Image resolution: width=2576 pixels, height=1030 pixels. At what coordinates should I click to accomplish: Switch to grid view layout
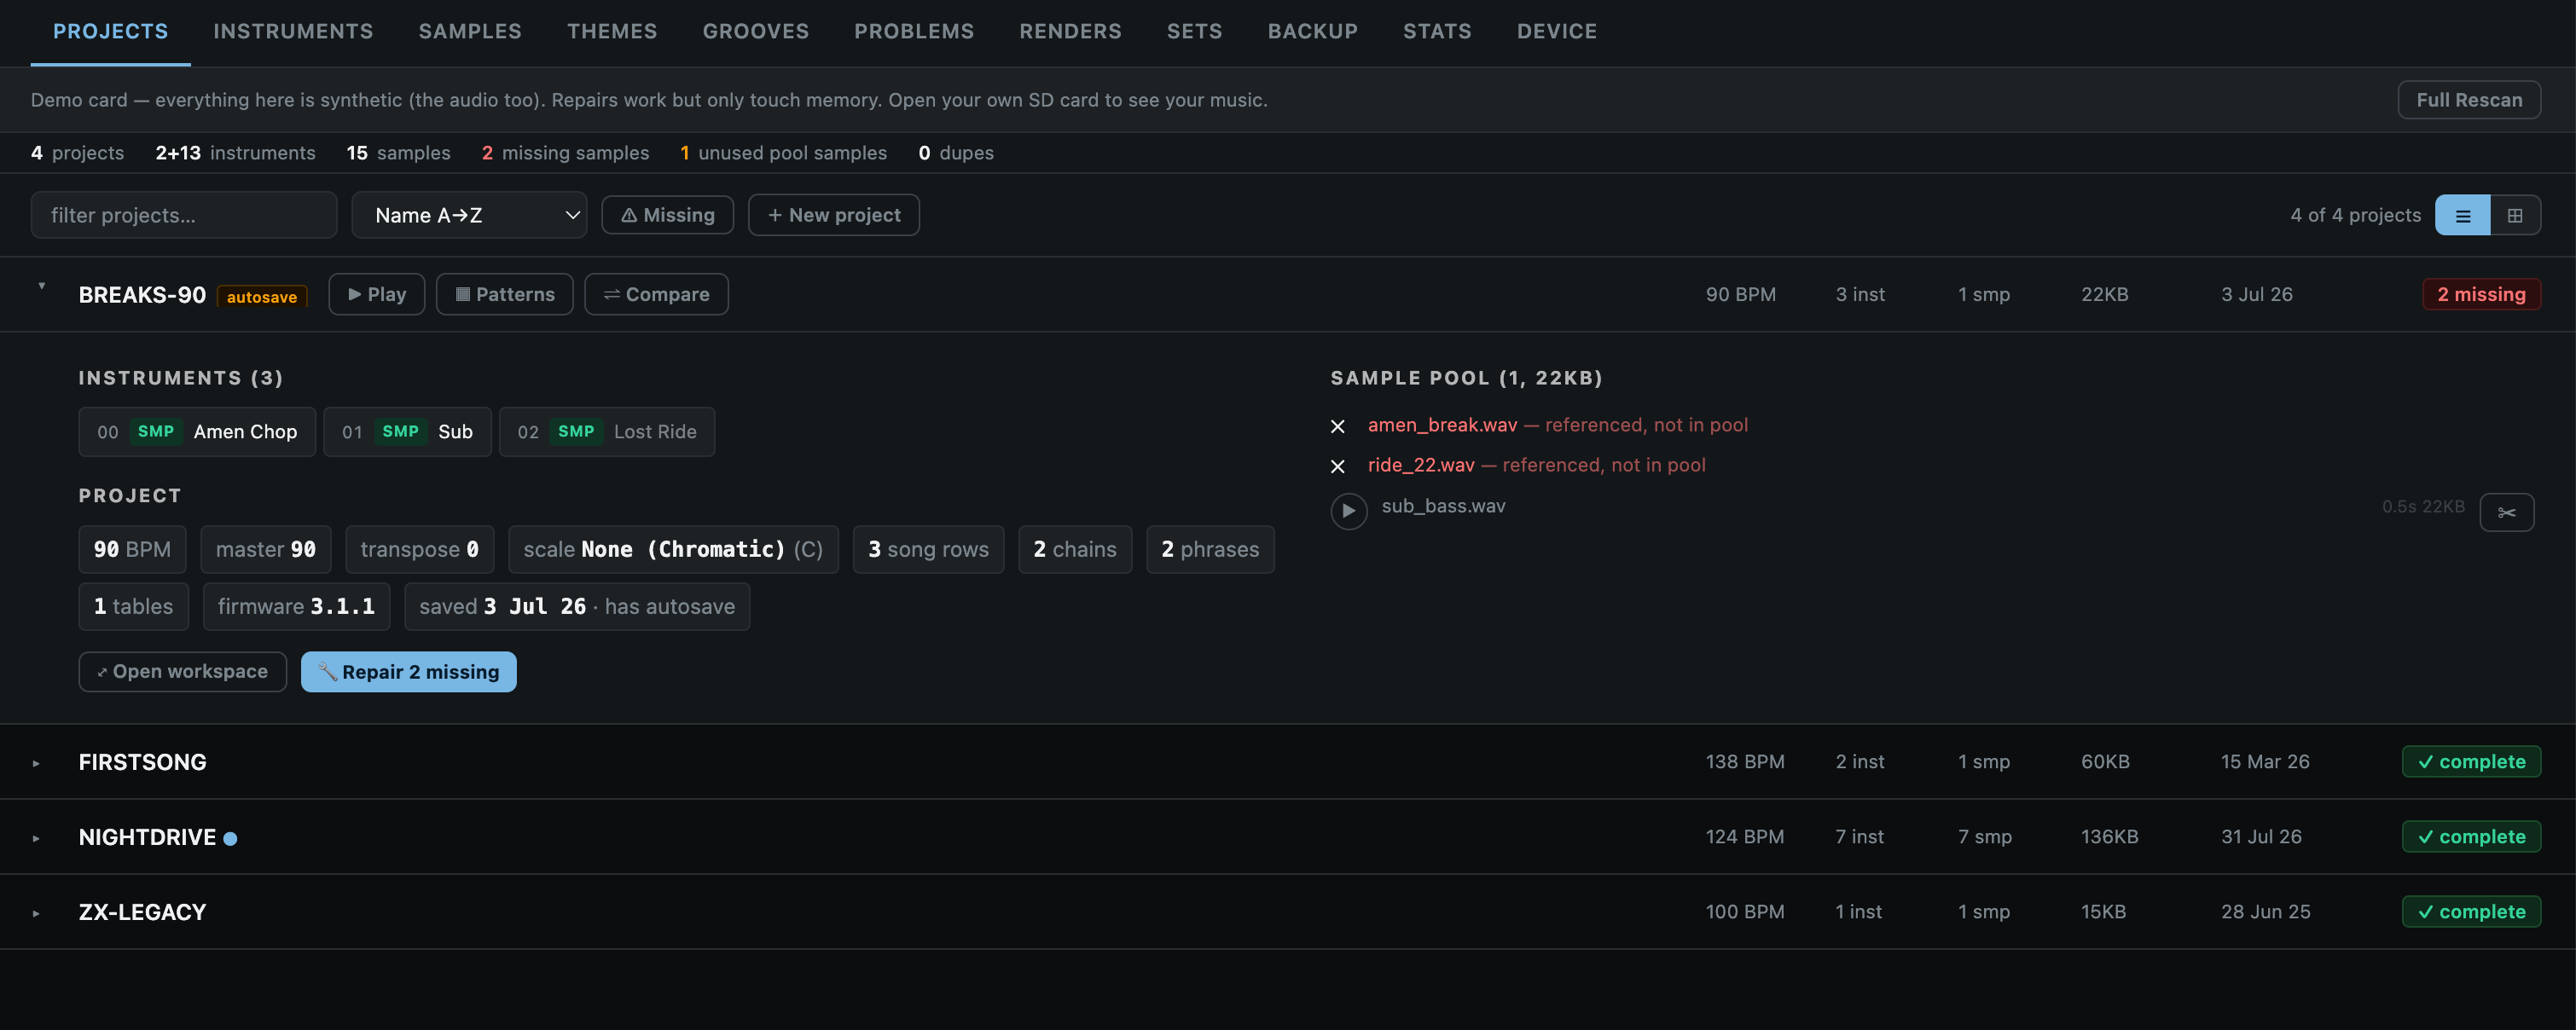[2515, 215]
